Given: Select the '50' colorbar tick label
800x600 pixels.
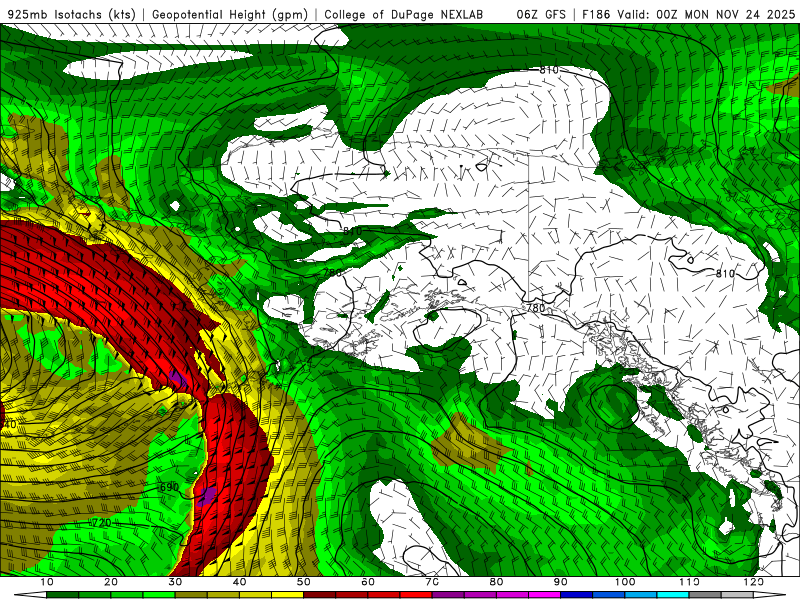Looking at the screenshot, I should [x=304, y=582].
